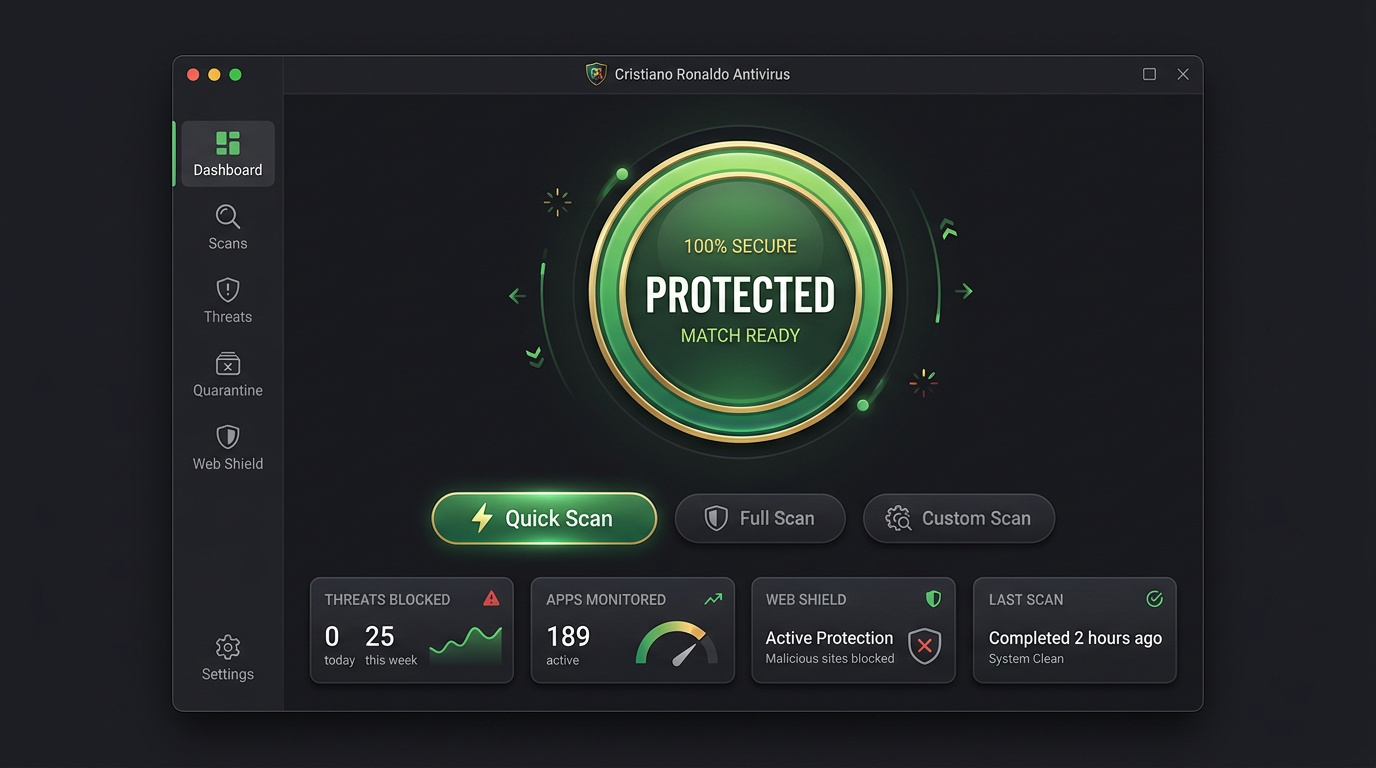
Task: Click the Settings gear icon
Action: pyautogui.click(x=228, y=647)
